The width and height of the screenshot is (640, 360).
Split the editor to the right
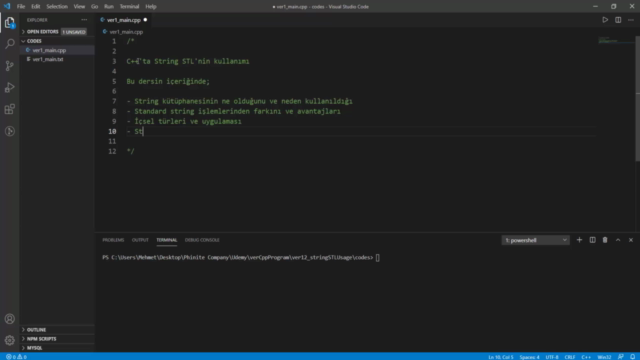[618, 20]
